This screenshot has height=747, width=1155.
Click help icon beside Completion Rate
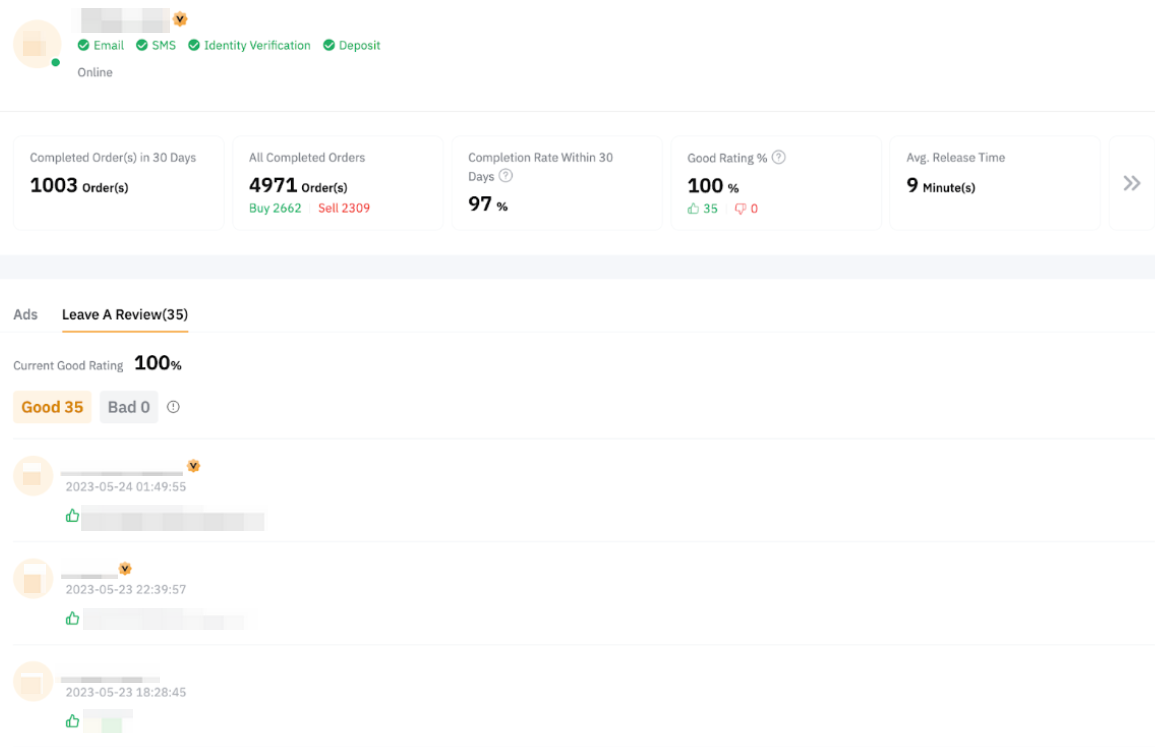coord(506,176)
